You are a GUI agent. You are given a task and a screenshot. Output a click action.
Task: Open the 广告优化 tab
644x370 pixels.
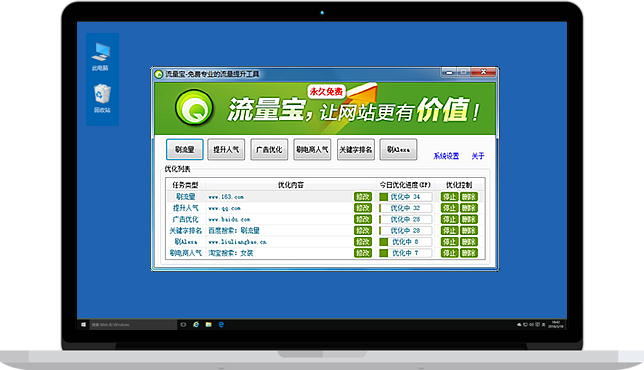[269, 149]
